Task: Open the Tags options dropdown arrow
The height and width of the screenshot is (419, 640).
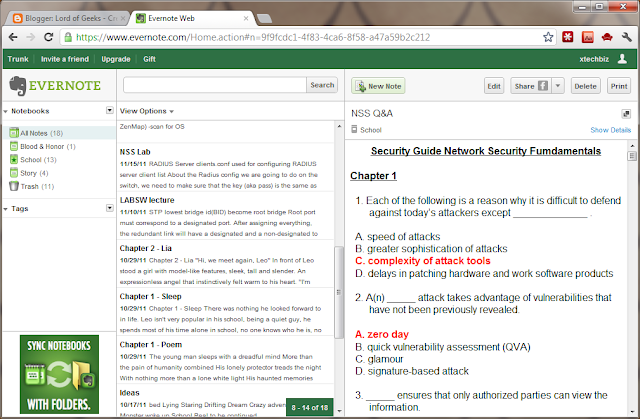Action: (109, 208)
